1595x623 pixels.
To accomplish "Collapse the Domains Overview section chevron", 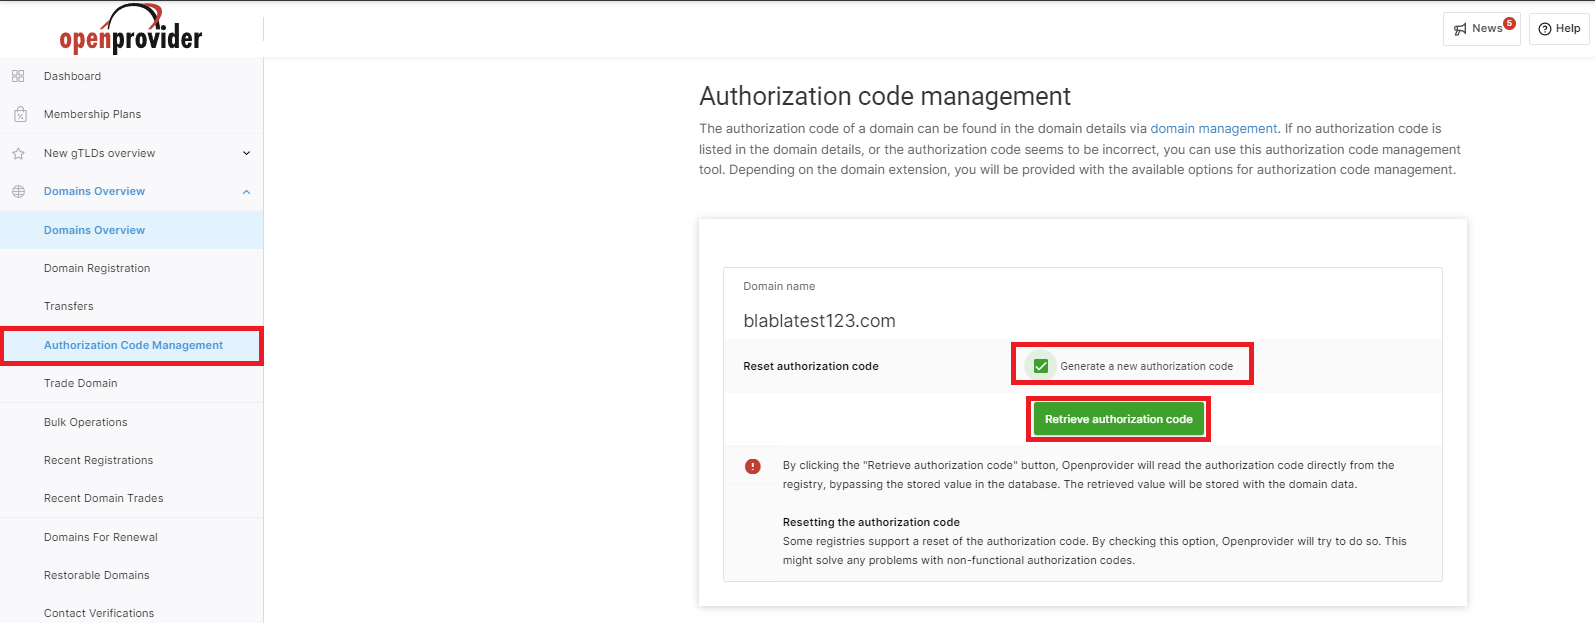I will pyautogui.click(x=246, y=192).
